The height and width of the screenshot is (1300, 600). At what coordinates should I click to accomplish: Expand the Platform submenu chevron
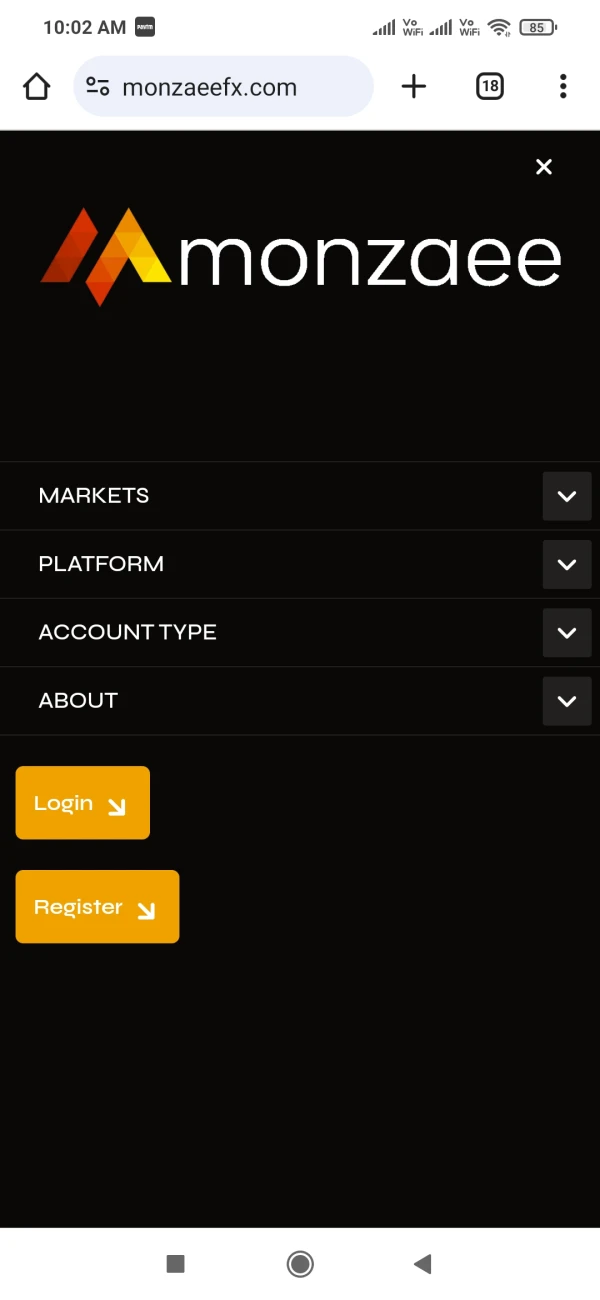coord(567,565)
